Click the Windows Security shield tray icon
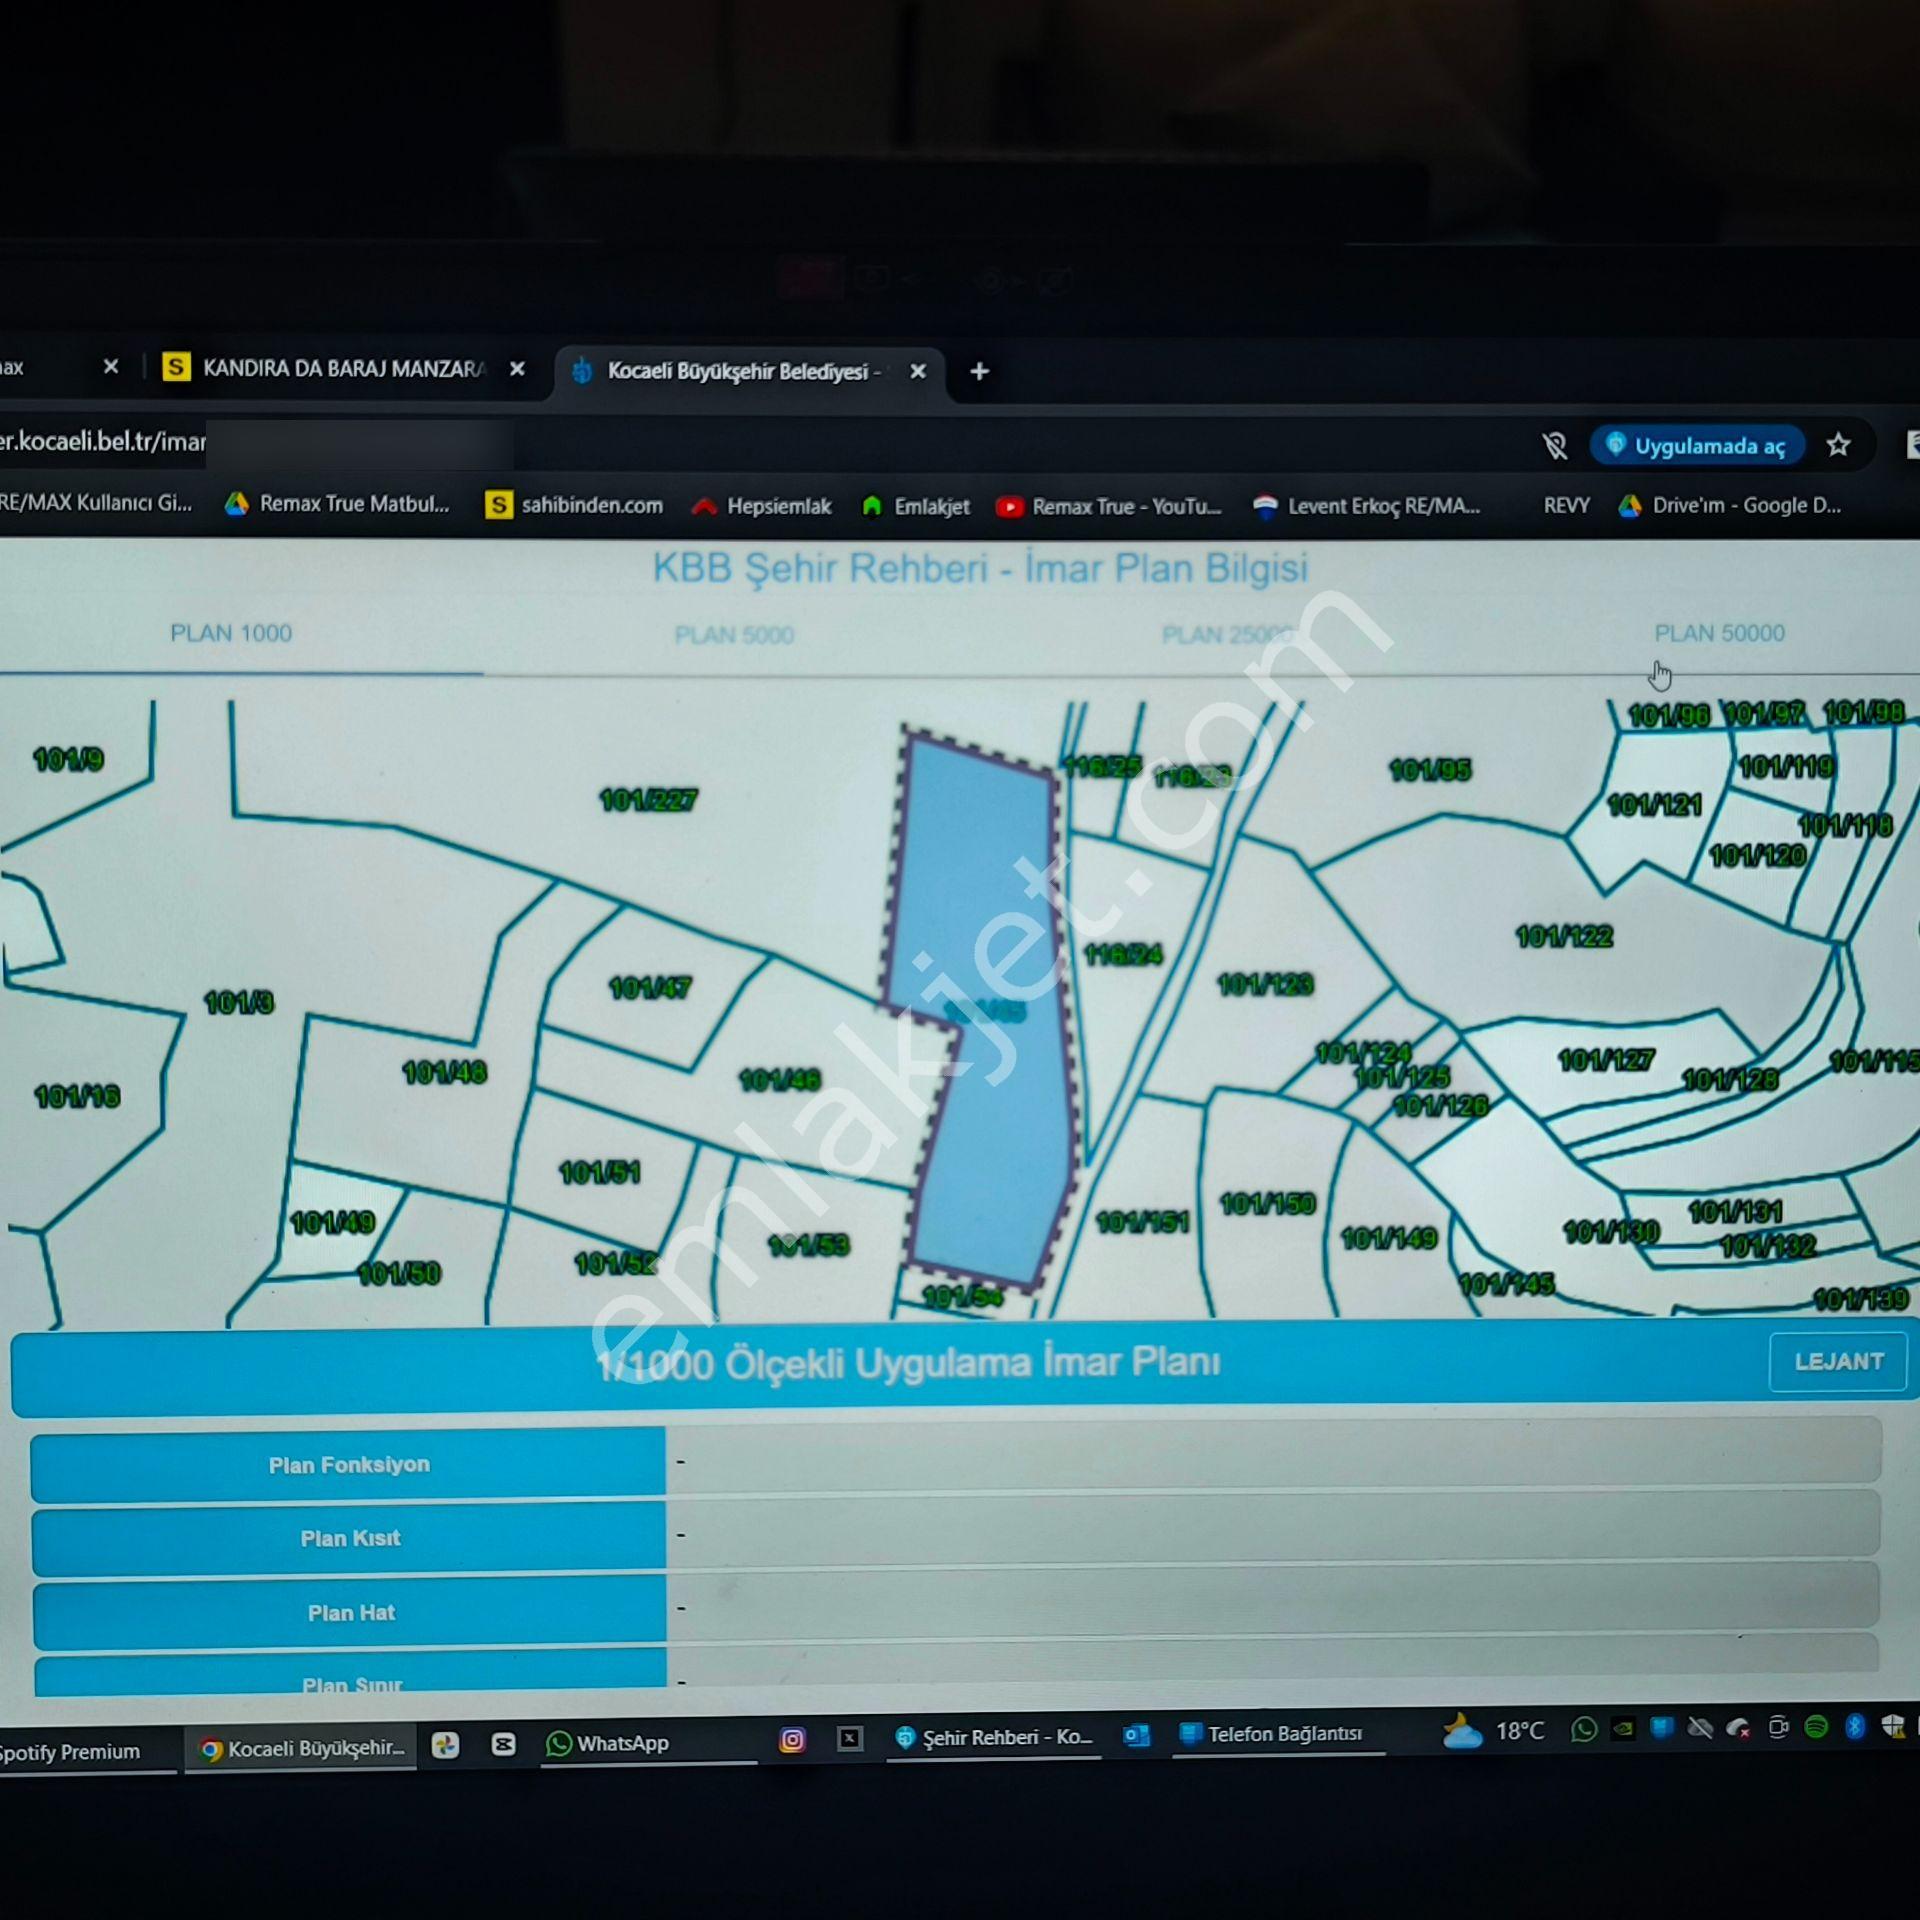This screenshot has height=1920, width=1920. [1893, 1727]
